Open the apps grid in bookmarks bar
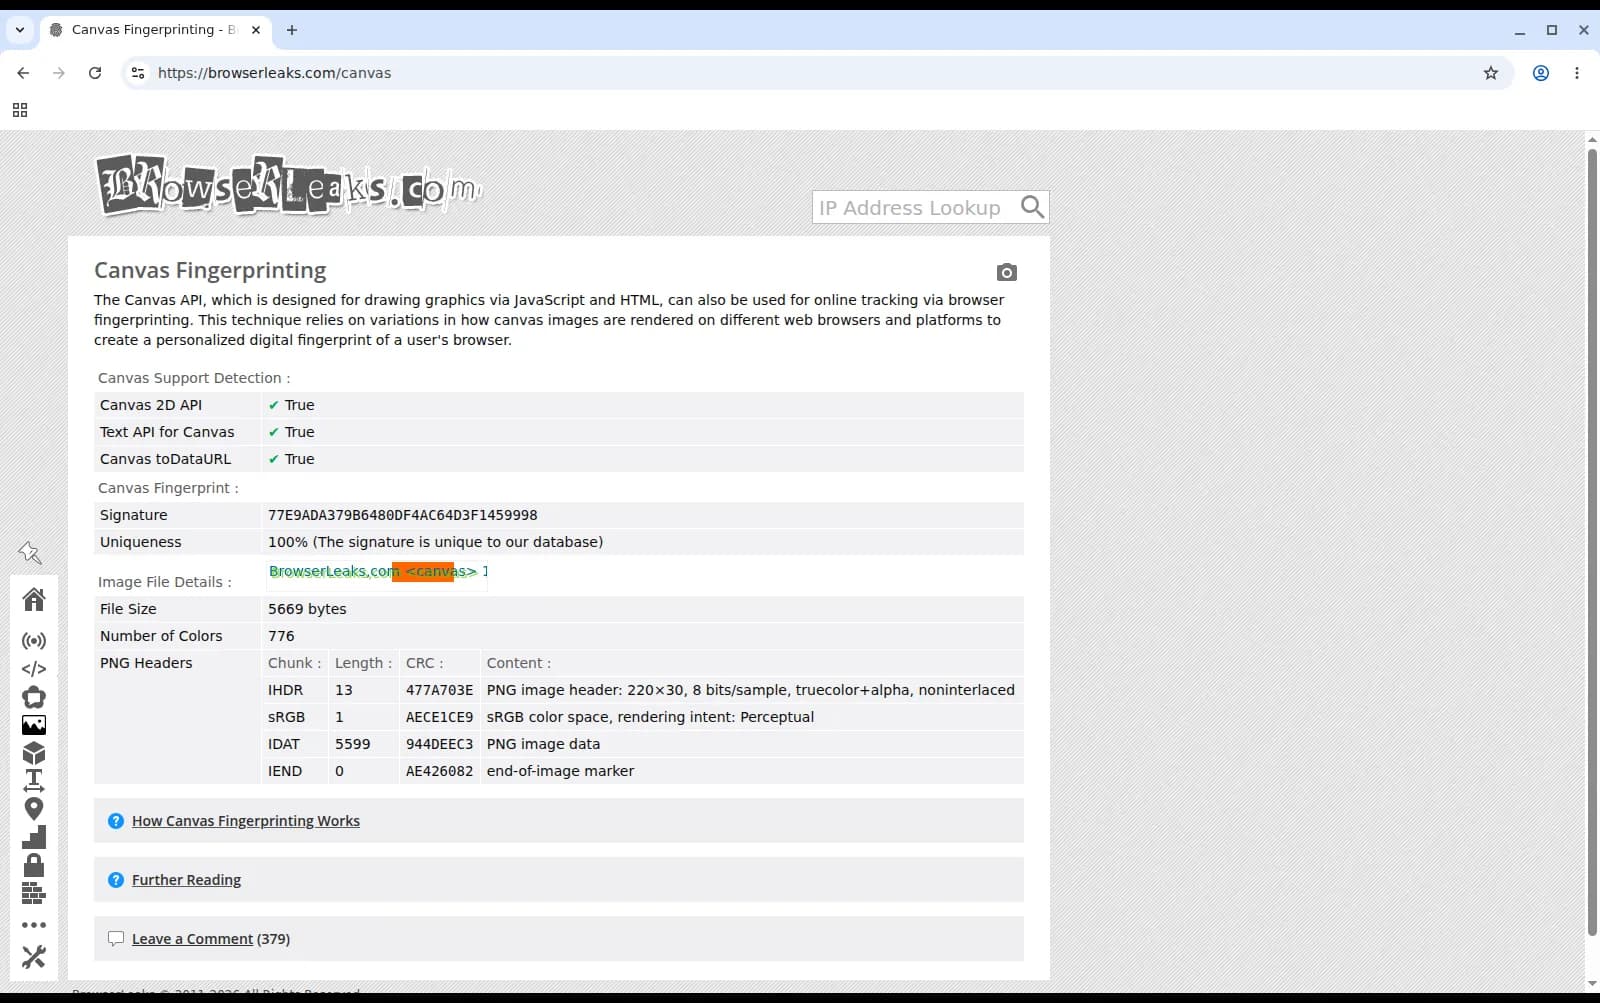Viewport: 1600px width, 1003px height. (20, 110)
